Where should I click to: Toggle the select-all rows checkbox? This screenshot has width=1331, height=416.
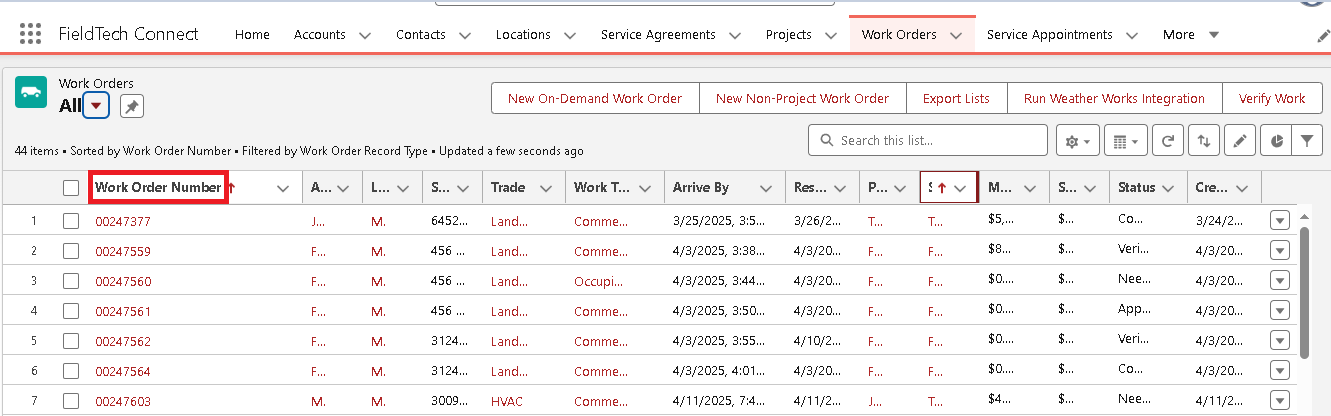[70, 188]
